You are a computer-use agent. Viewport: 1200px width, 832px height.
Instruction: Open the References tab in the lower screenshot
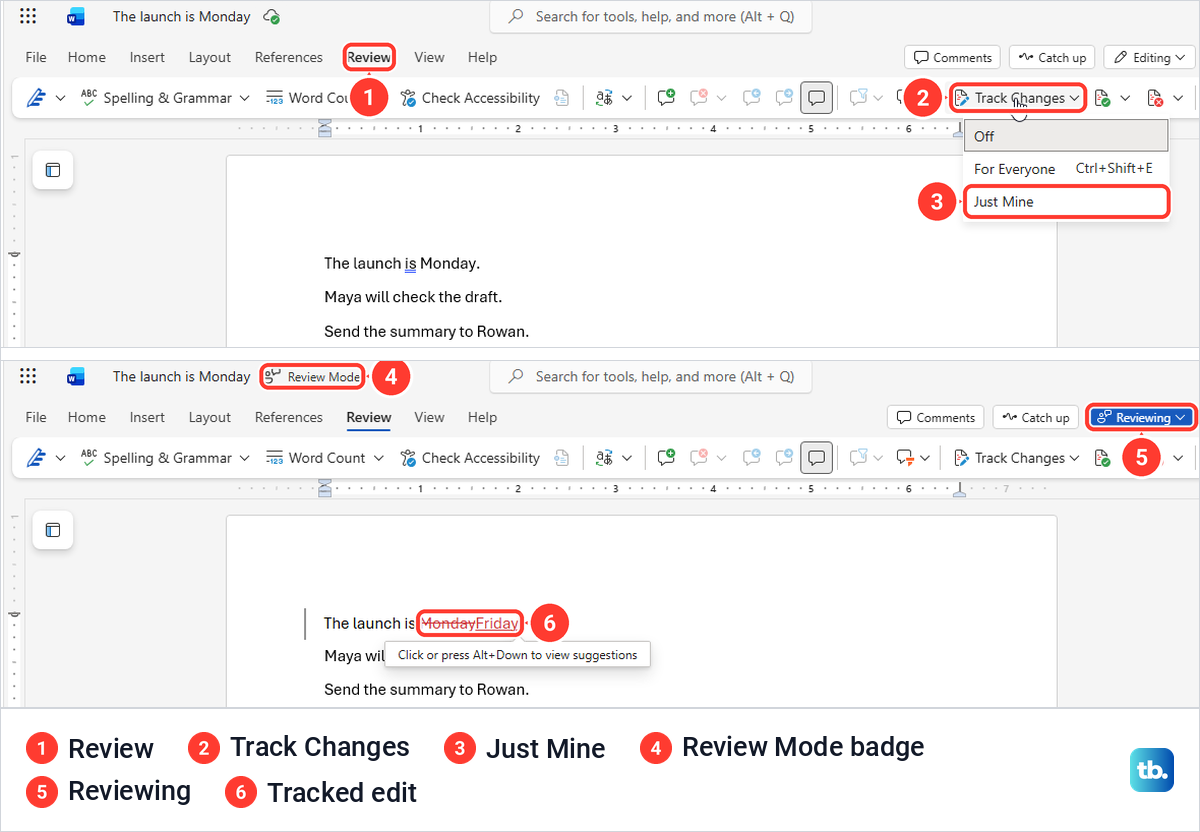pyautogui.click(x=289, y=417)
